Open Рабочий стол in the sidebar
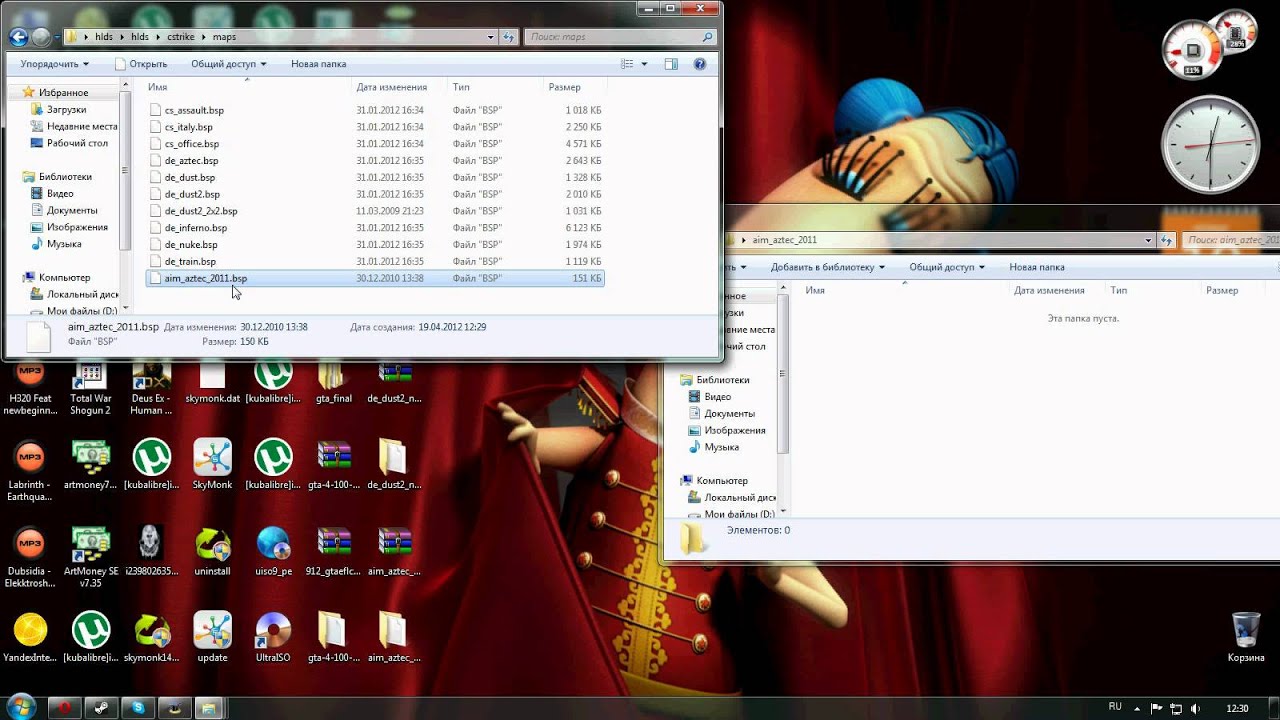This screenshot has height=720, width=1280. click(77, 143)
